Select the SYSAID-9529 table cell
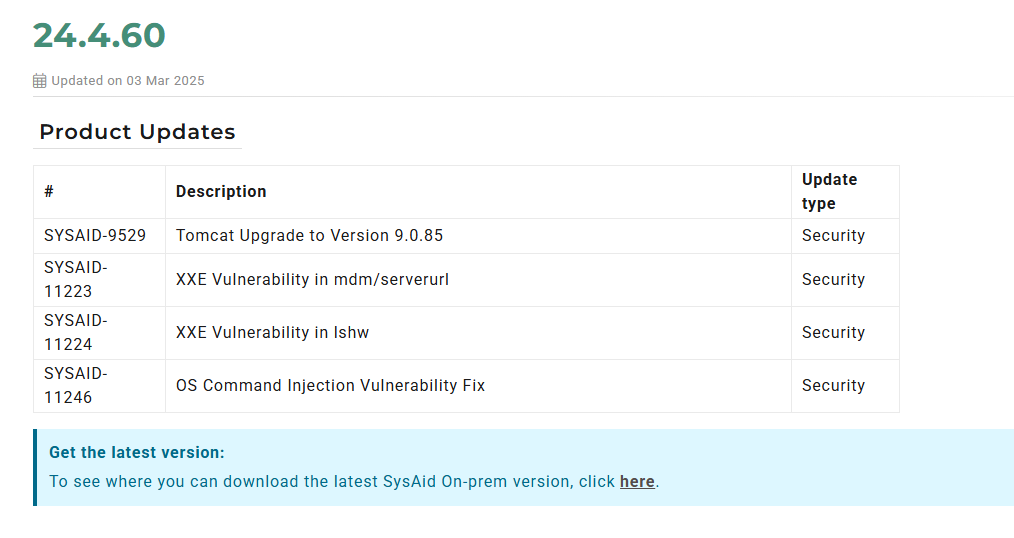1014x538 pixels. click(x=100, y=235)
